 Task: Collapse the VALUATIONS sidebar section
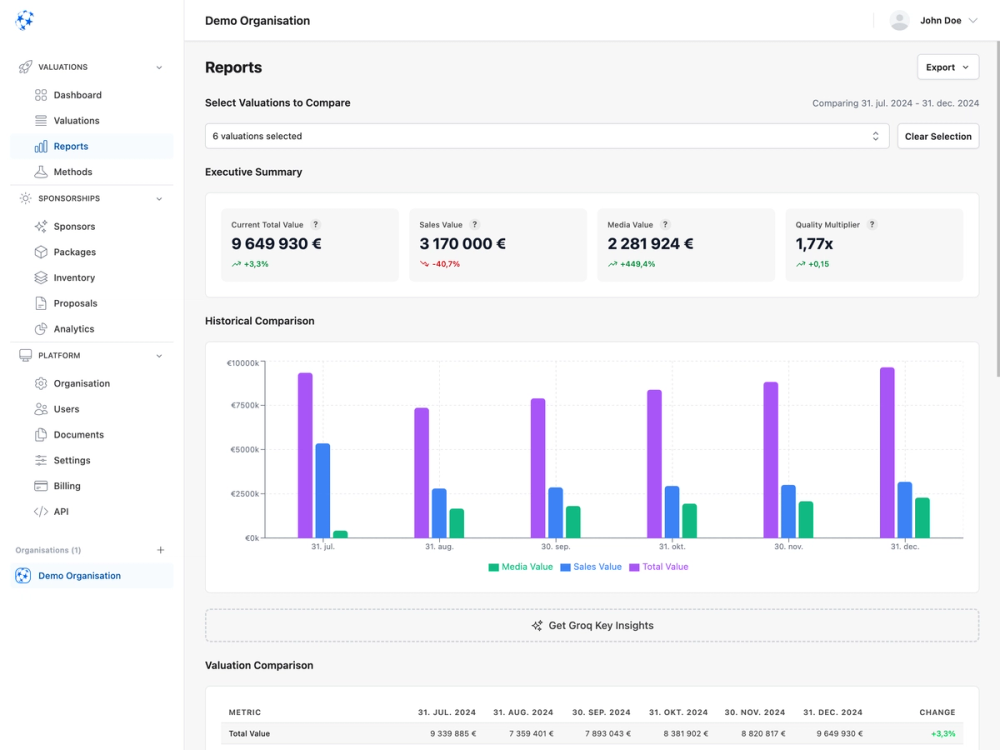(158, 67)
